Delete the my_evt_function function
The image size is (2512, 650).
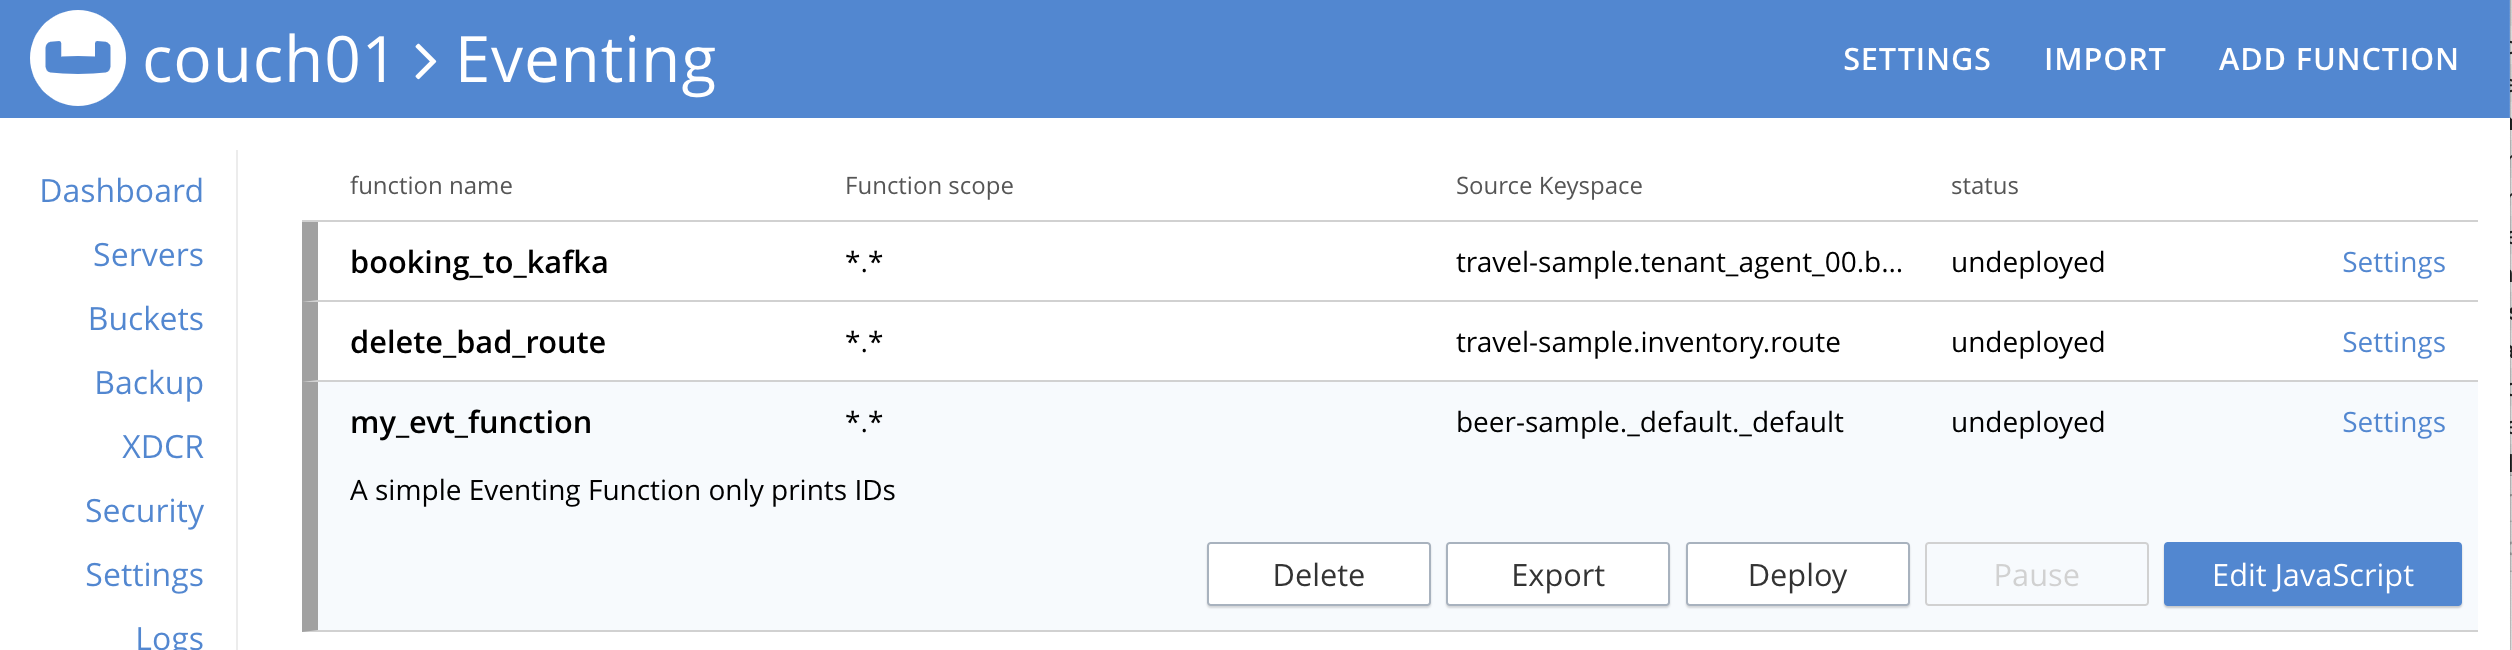1318,575
